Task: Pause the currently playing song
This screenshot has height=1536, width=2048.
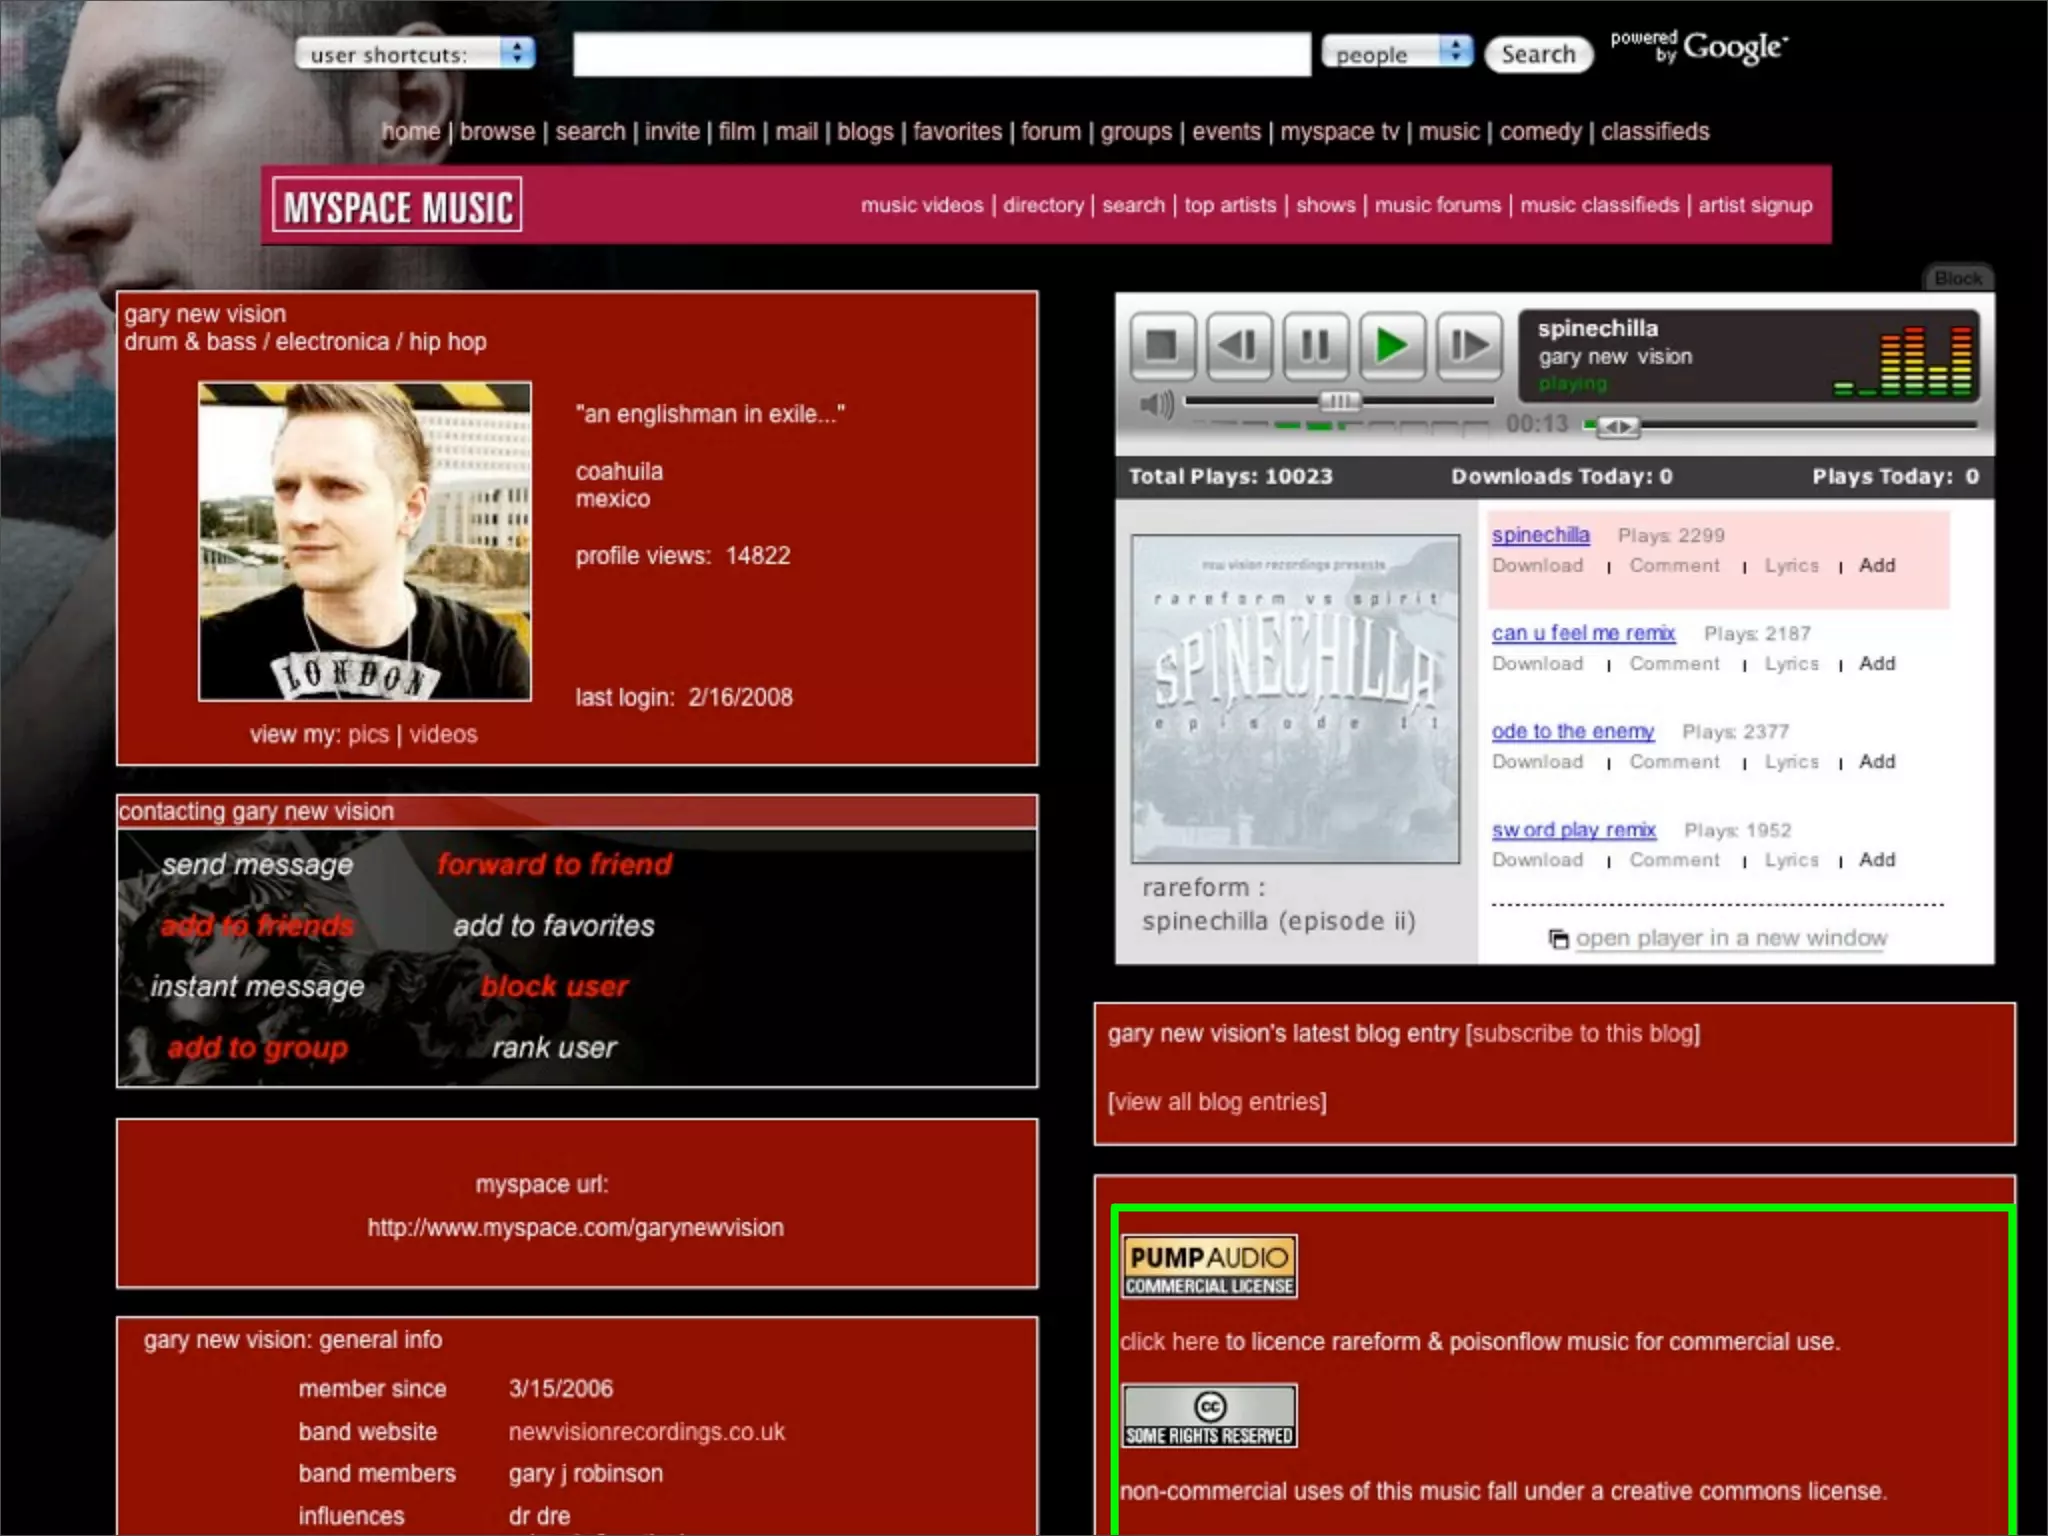Action: click(x=1315, y=346)
